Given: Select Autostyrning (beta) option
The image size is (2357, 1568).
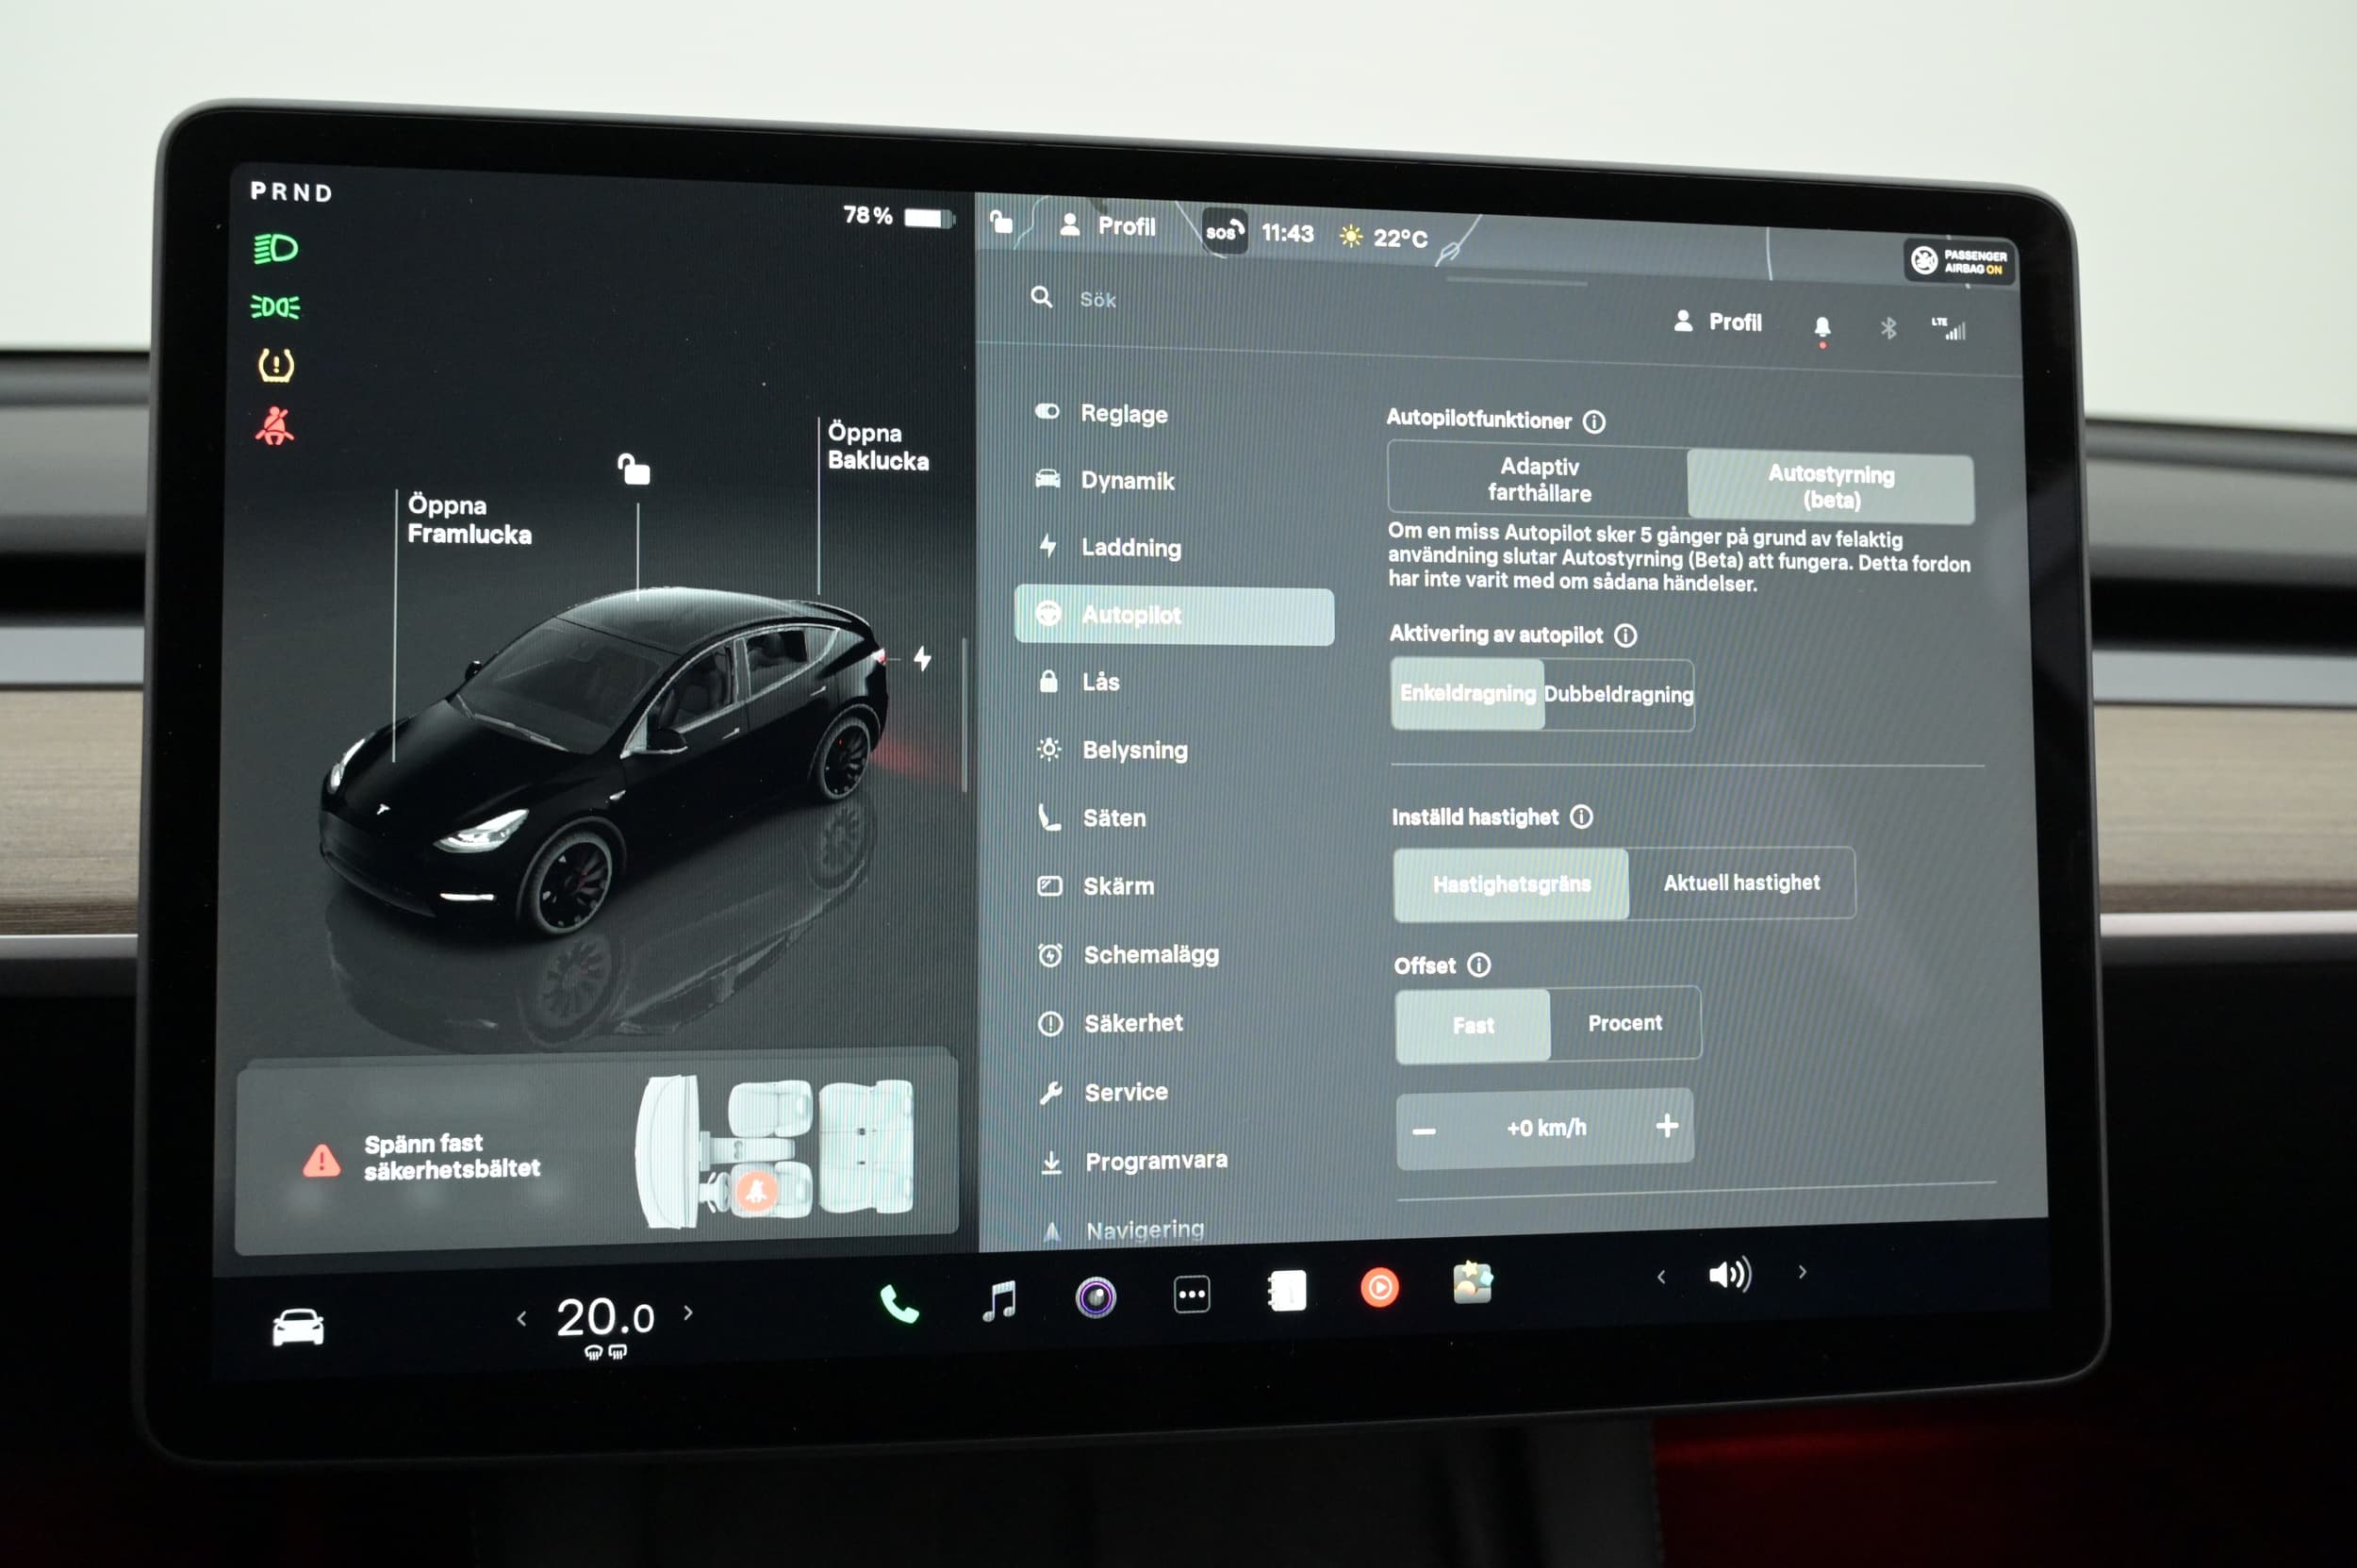Looking at the screenshot, I should pyautogui.click(x=1830, y=487).
